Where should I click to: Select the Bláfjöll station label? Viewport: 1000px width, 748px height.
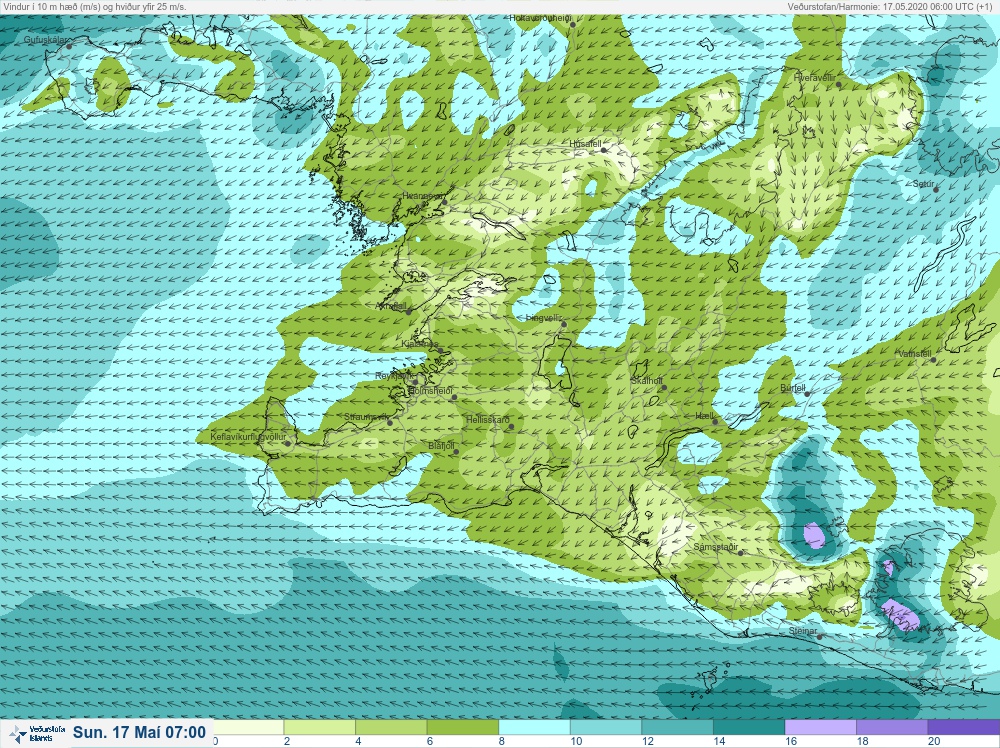(x=441, y=446)
